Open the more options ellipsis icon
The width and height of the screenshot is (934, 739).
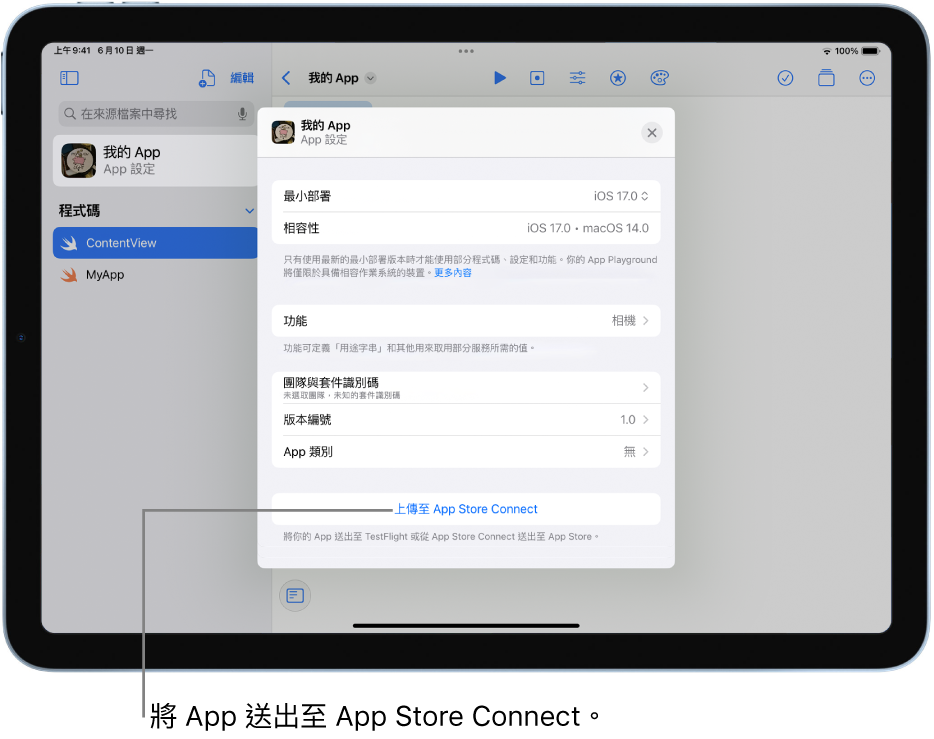point(867,78)
